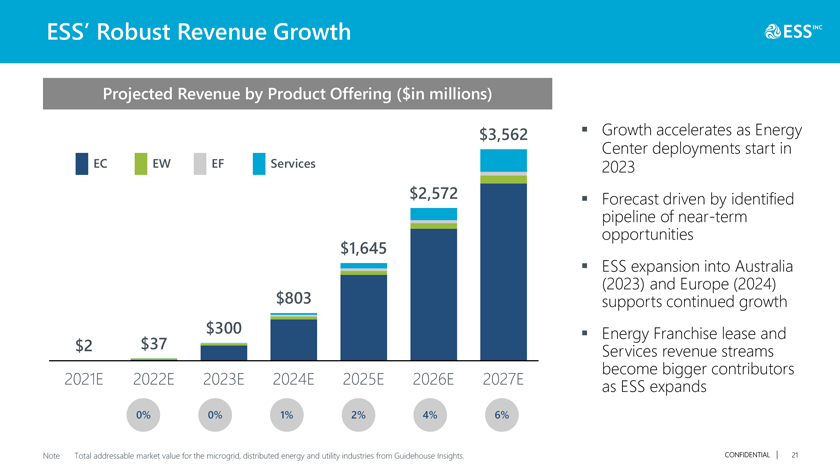Click the 'Projected Revenue by Product Offering' header

pyautogui.click(x=297, y=94)
